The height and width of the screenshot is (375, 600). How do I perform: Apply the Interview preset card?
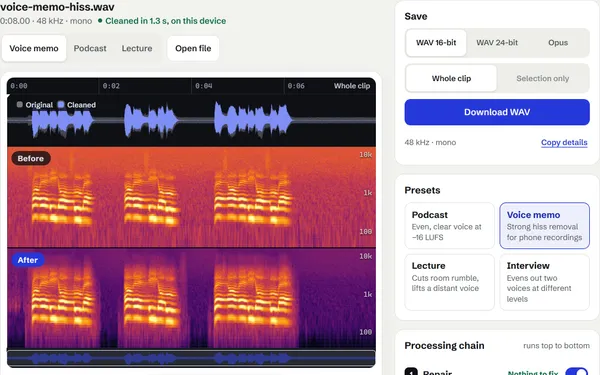point(544,282)
